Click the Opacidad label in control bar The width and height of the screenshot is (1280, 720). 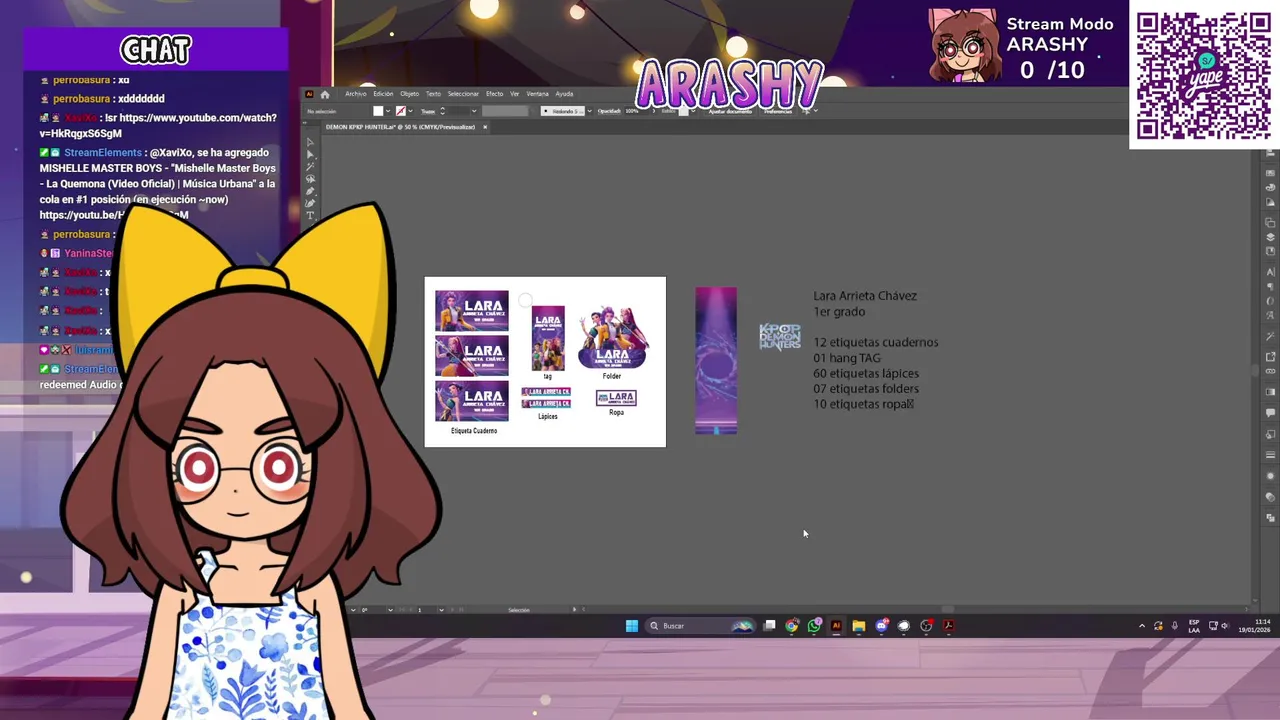tap(609, 111)
